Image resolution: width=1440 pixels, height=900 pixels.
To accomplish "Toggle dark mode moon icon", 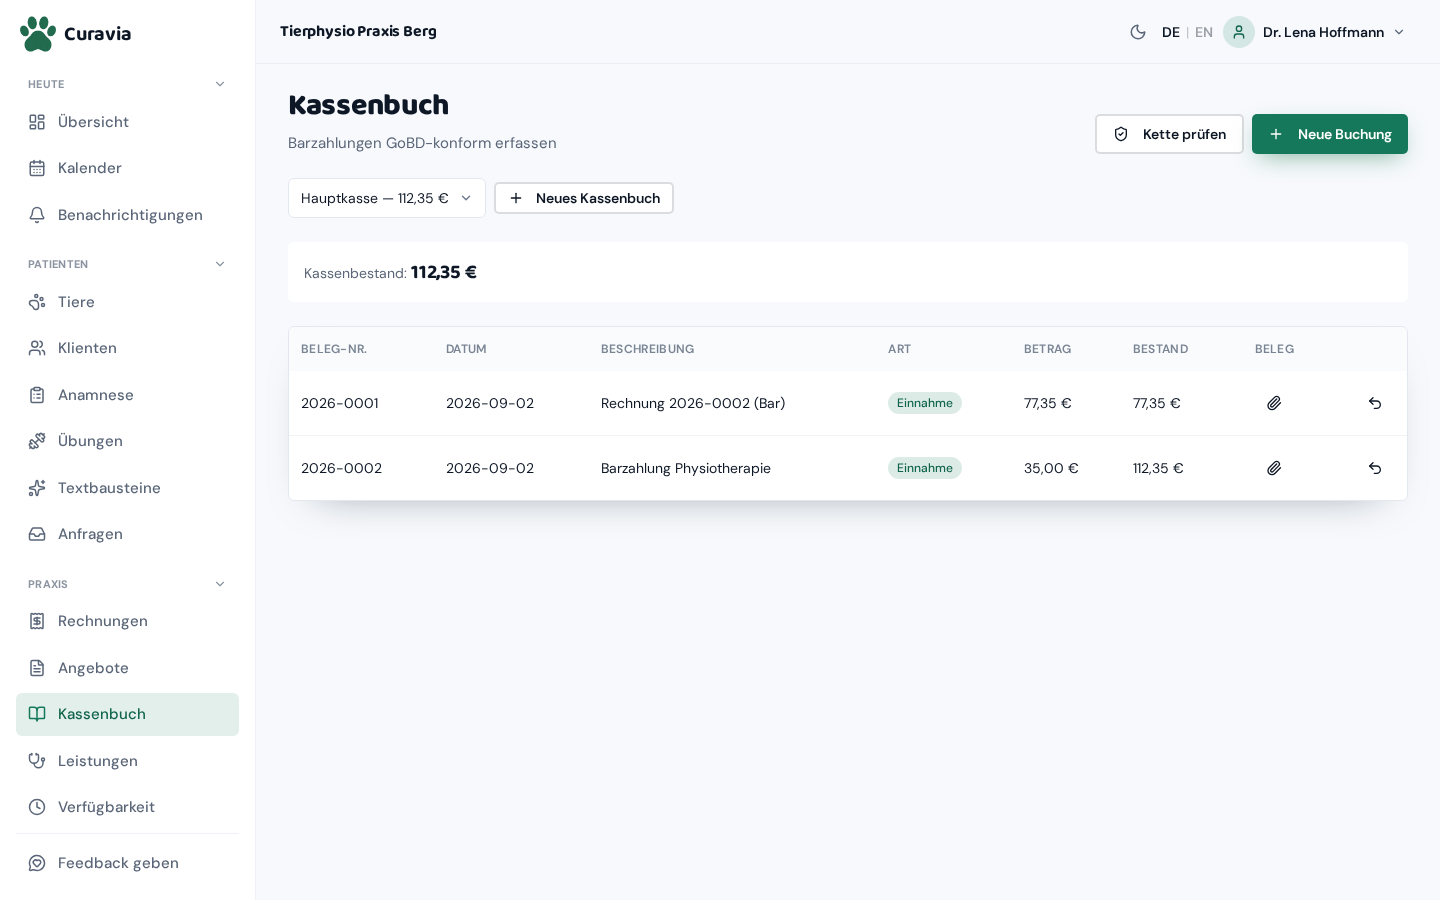I will (x=1138, y=32).
